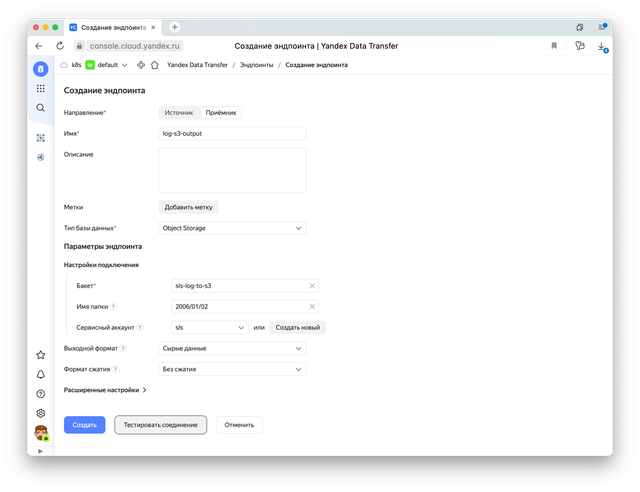Open the settings gear in sidebar
This screenshot has width=640, height=492.
41,413
